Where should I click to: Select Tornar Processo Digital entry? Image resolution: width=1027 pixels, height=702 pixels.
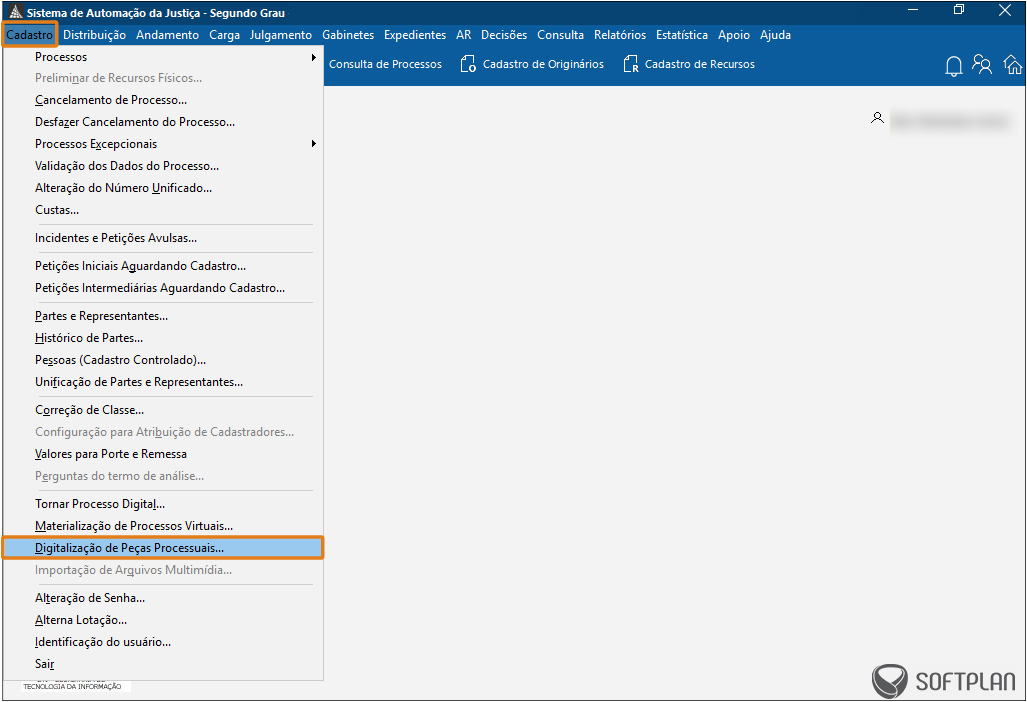coord(163,504)
